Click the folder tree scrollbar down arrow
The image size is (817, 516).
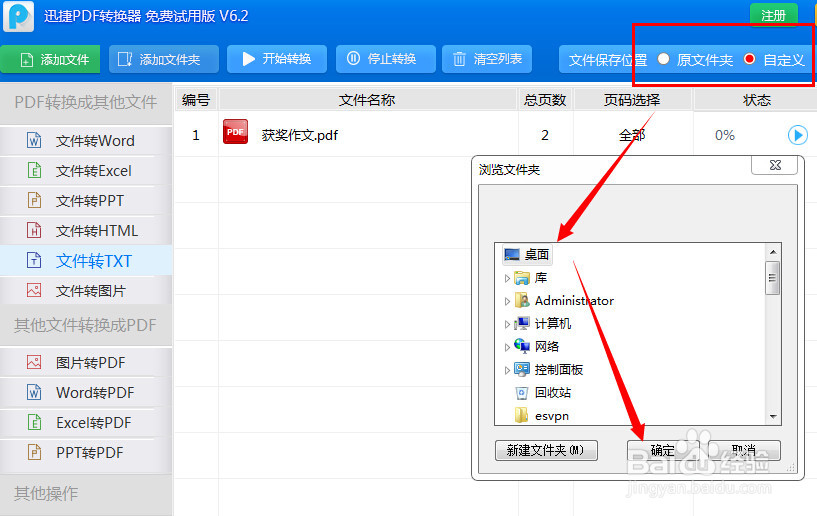click(773, 416)
